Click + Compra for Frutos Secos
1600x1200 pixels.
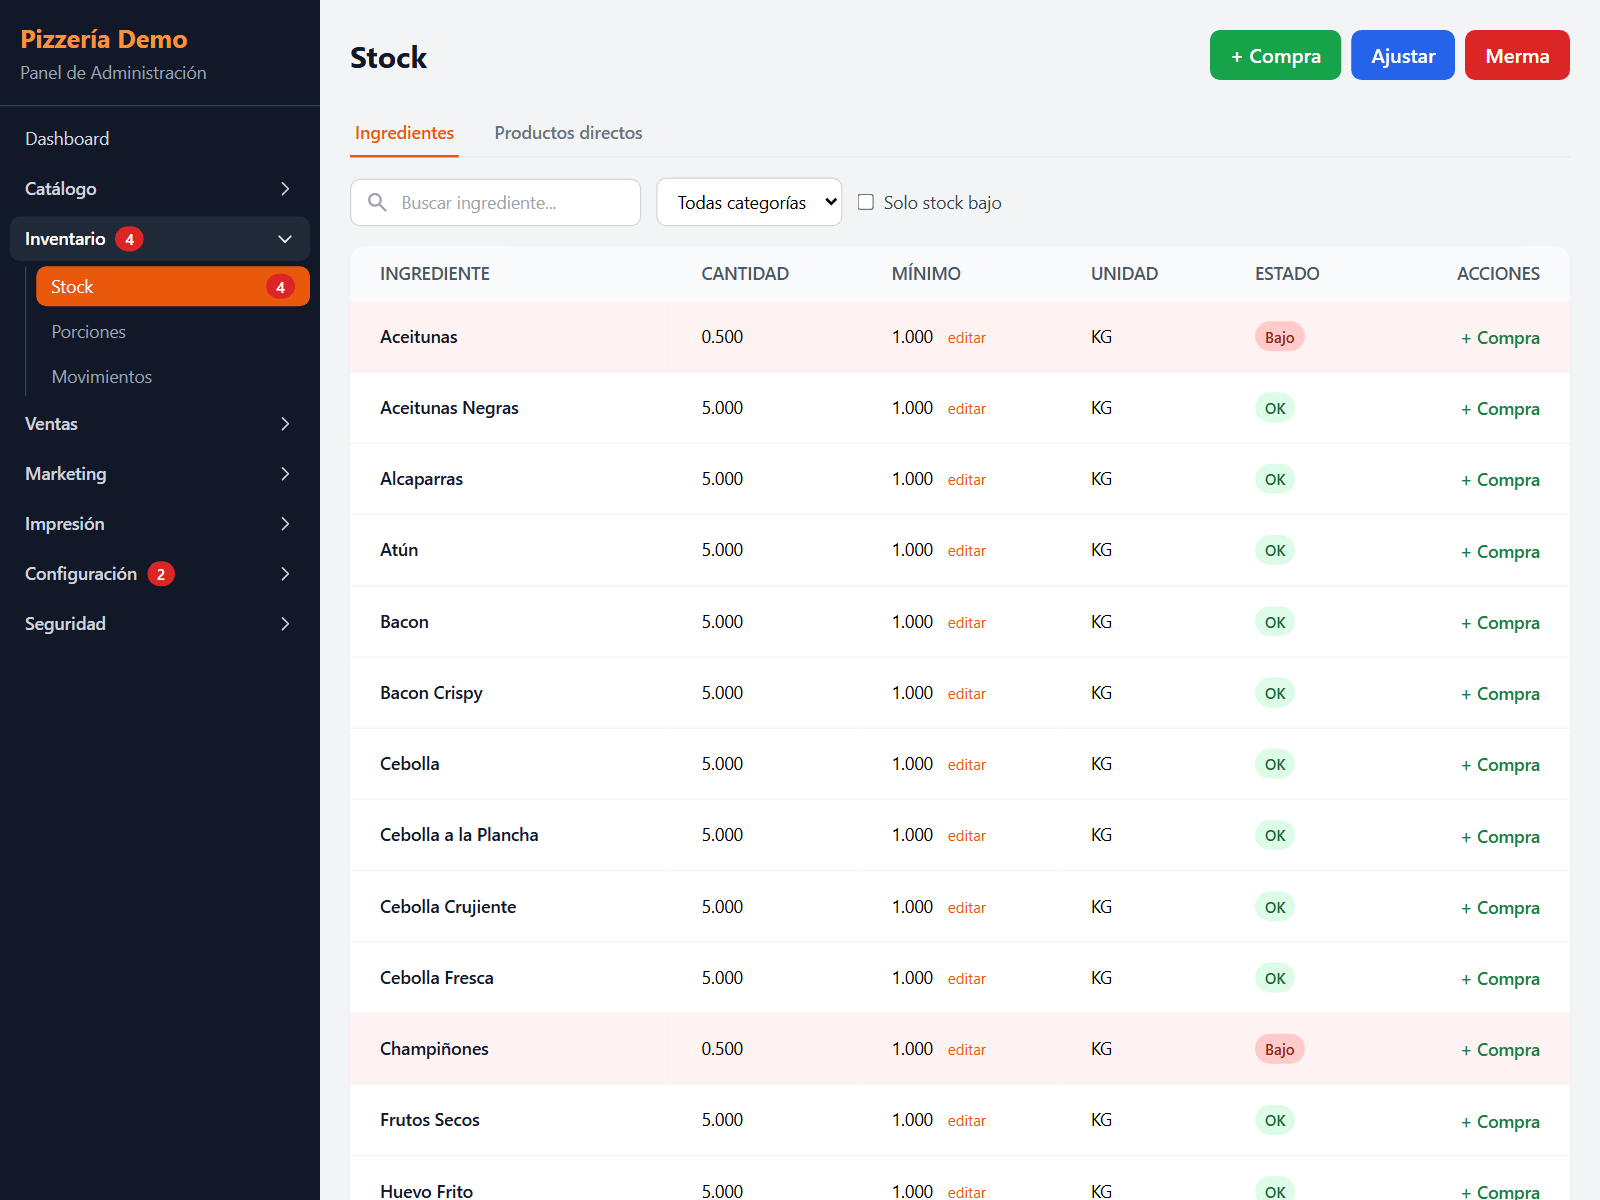1500,1122
